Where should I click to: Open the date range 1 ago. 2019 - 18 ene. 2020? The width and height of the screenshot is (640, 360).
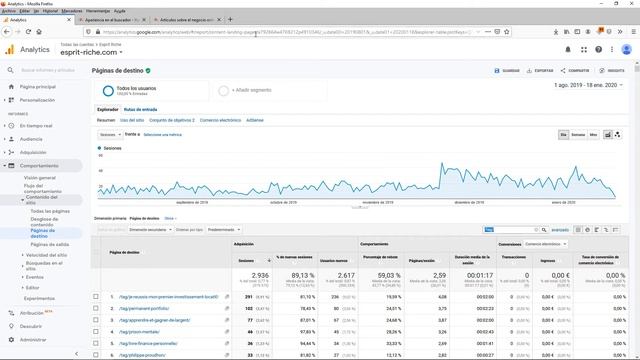pos(588,85)
